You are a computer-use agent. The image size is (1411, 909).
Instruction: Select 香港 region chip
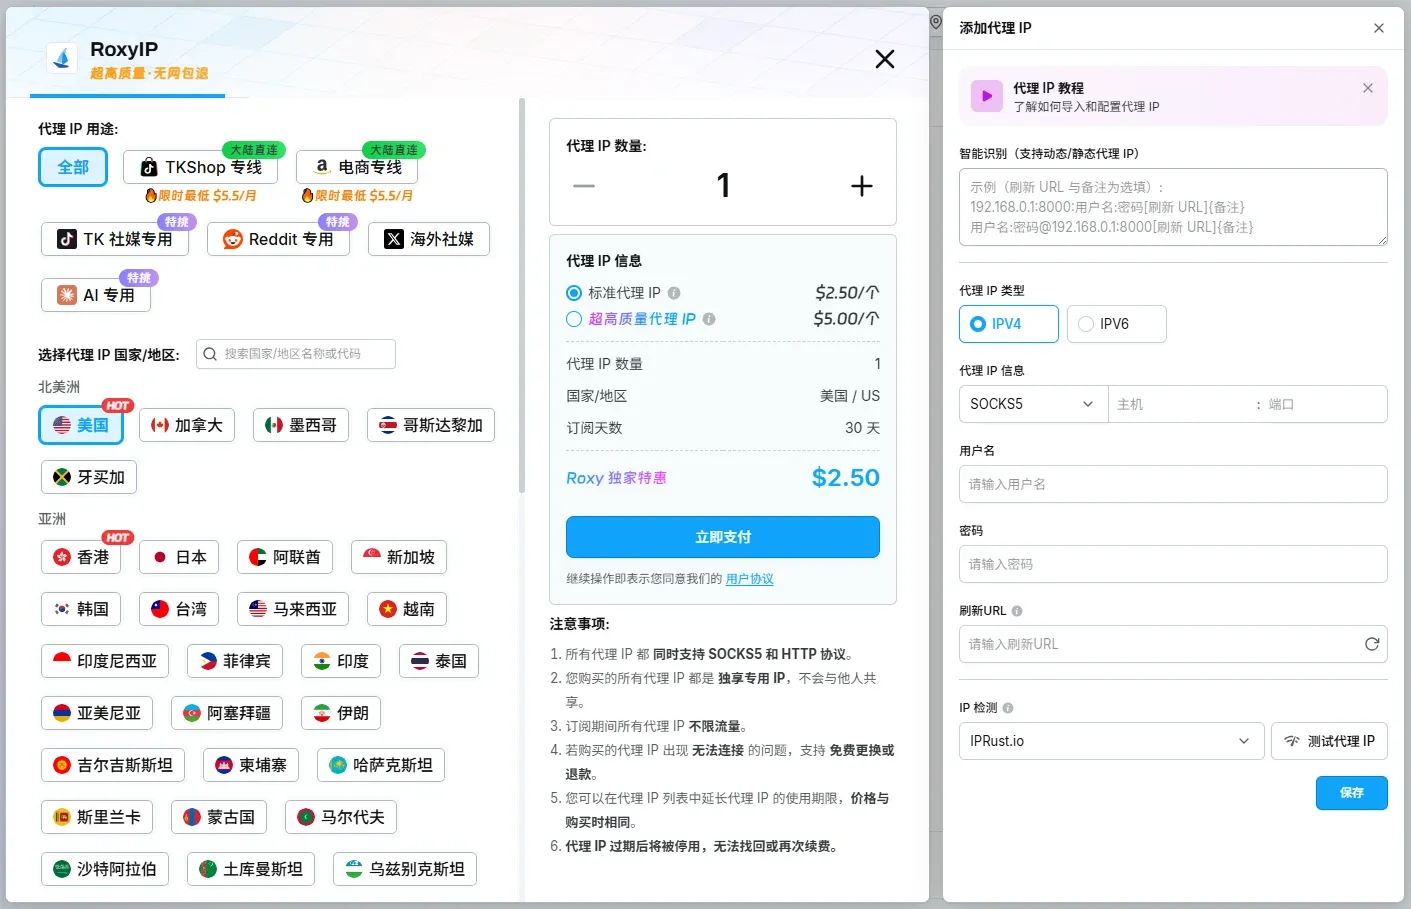pyautogui.click(x=81, y=557)
